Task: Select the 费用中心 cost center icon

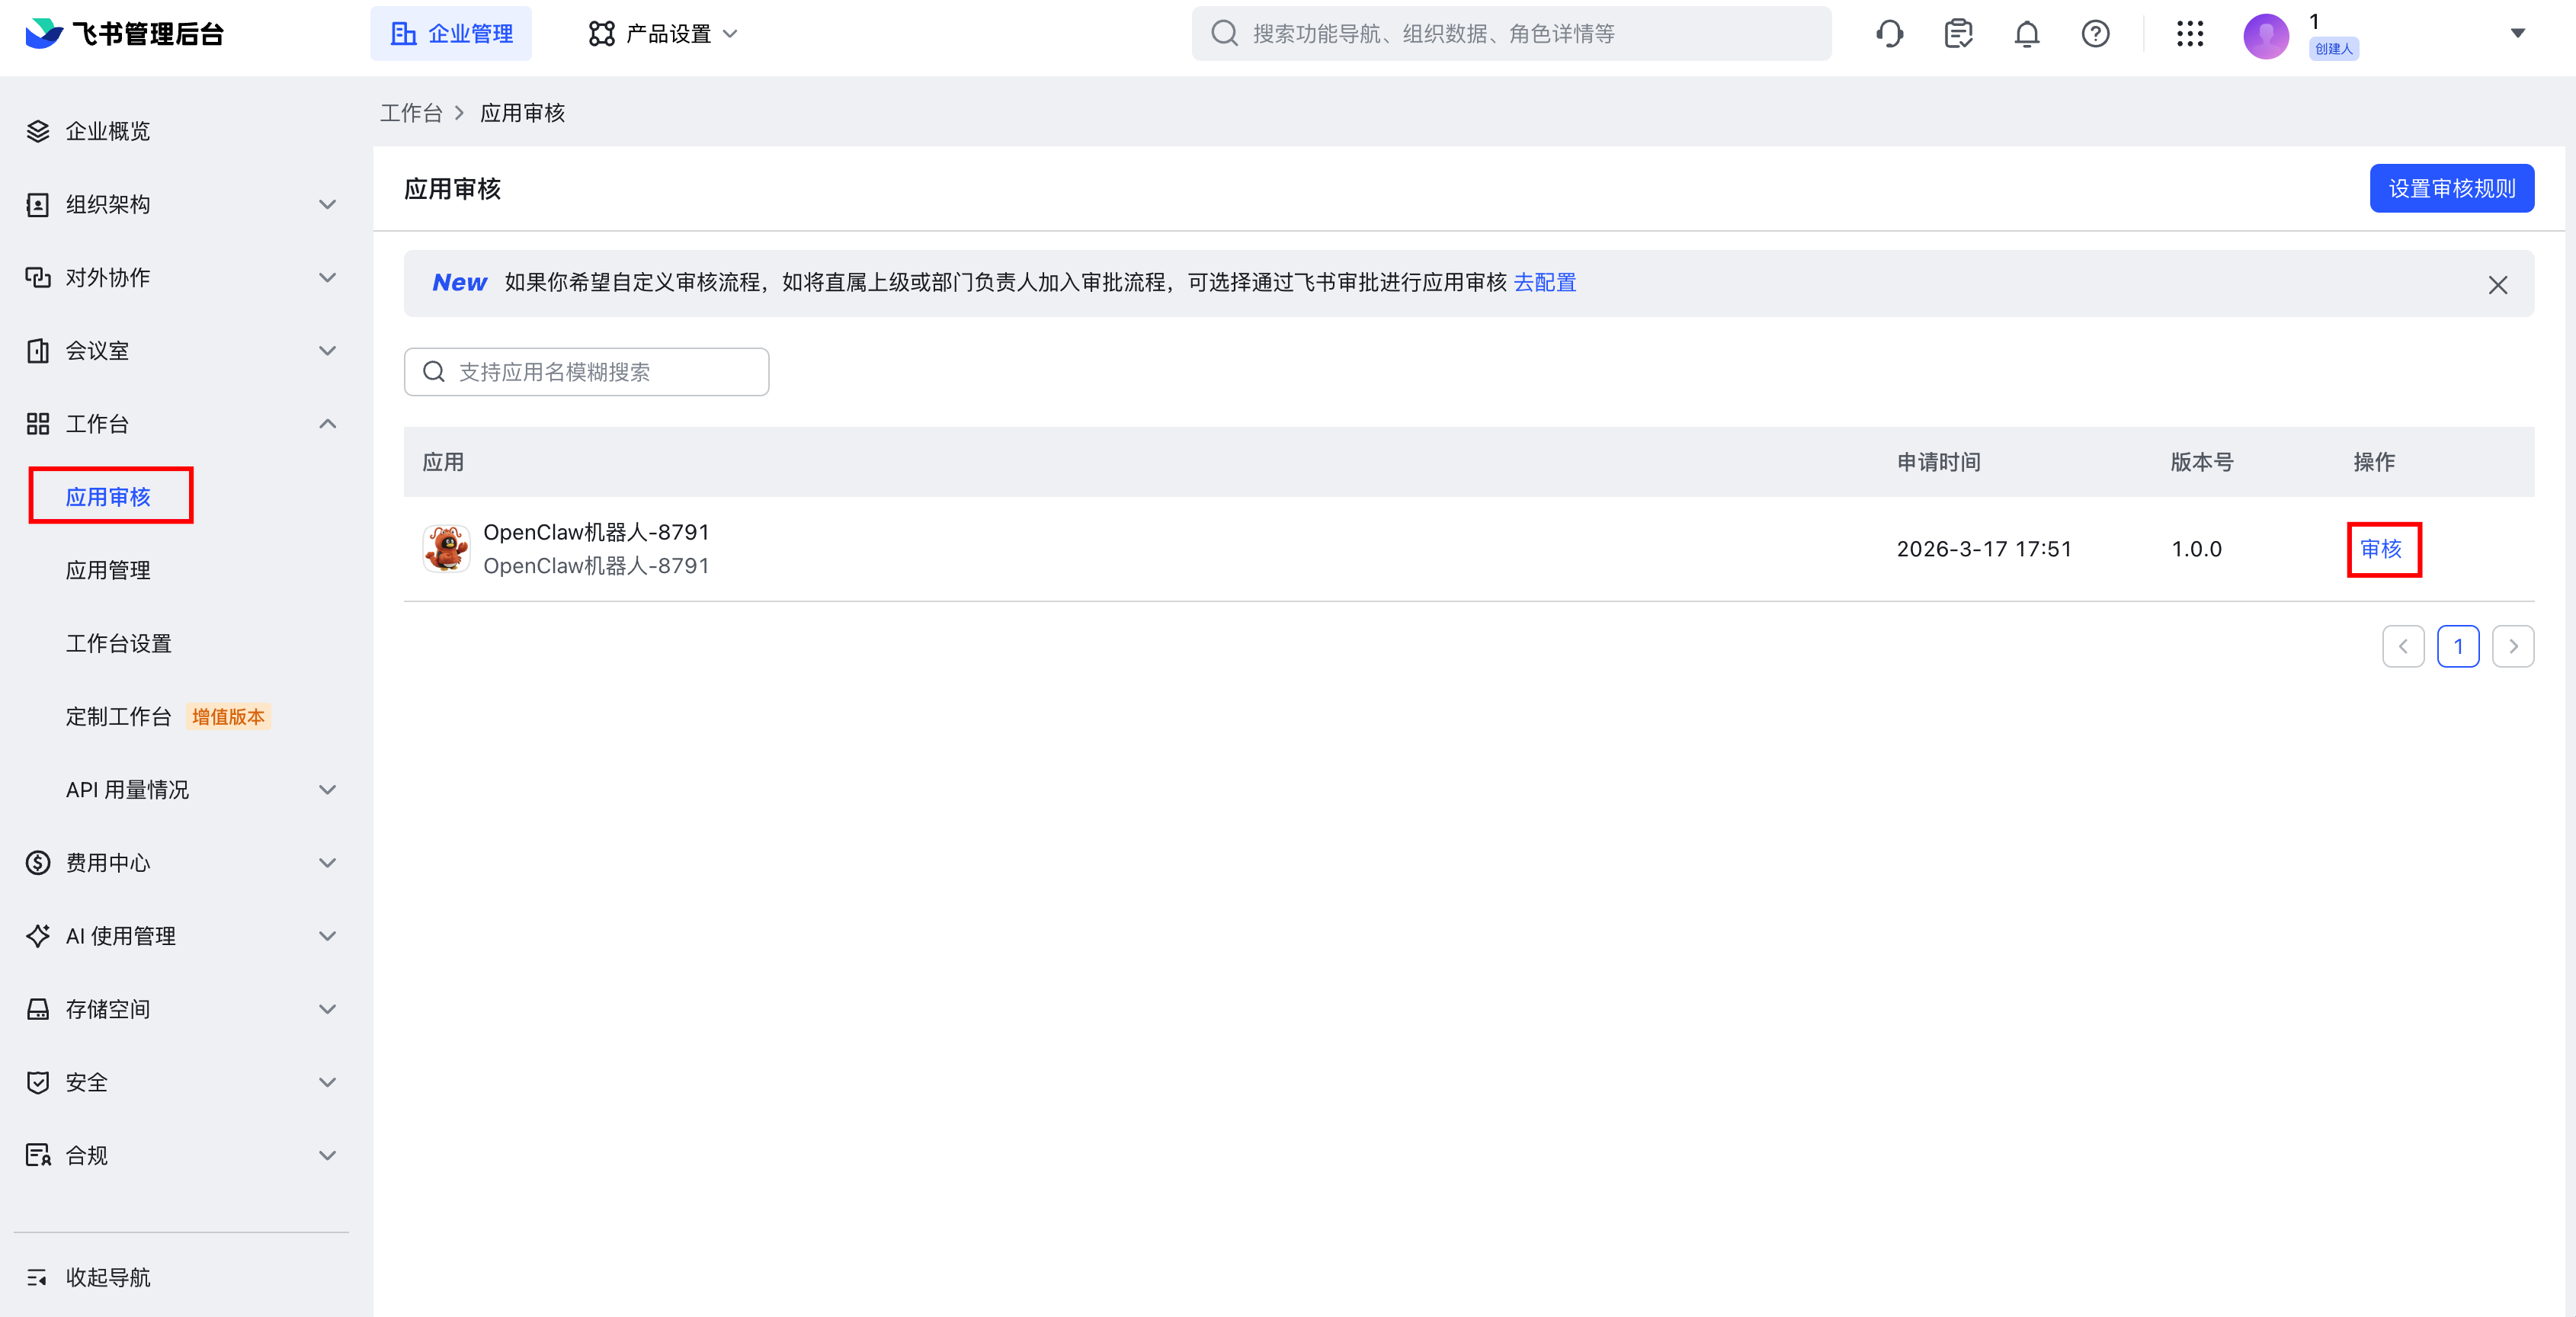Action: coord(37,862)
